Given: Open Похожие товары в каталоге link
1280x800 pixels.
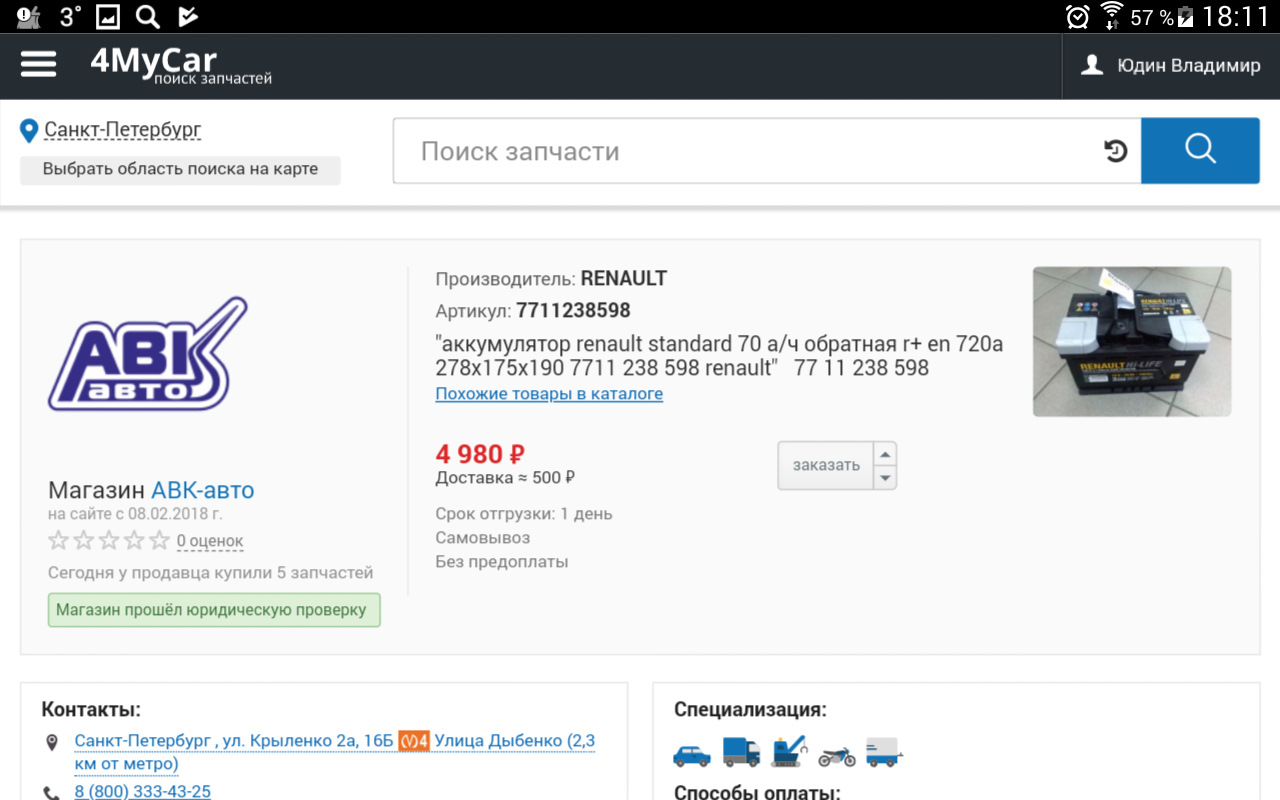Looking at the screenshot, I should [x=549, y=394].
